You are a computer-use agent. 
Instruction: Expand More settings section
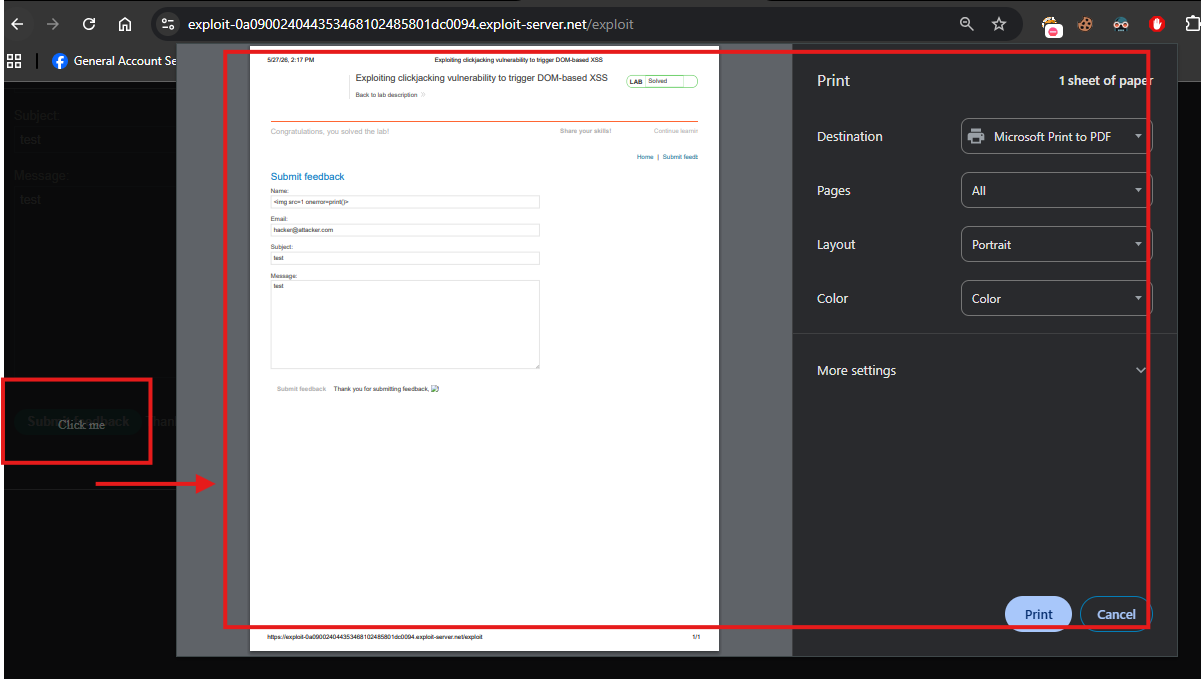[x=981, y=370]
